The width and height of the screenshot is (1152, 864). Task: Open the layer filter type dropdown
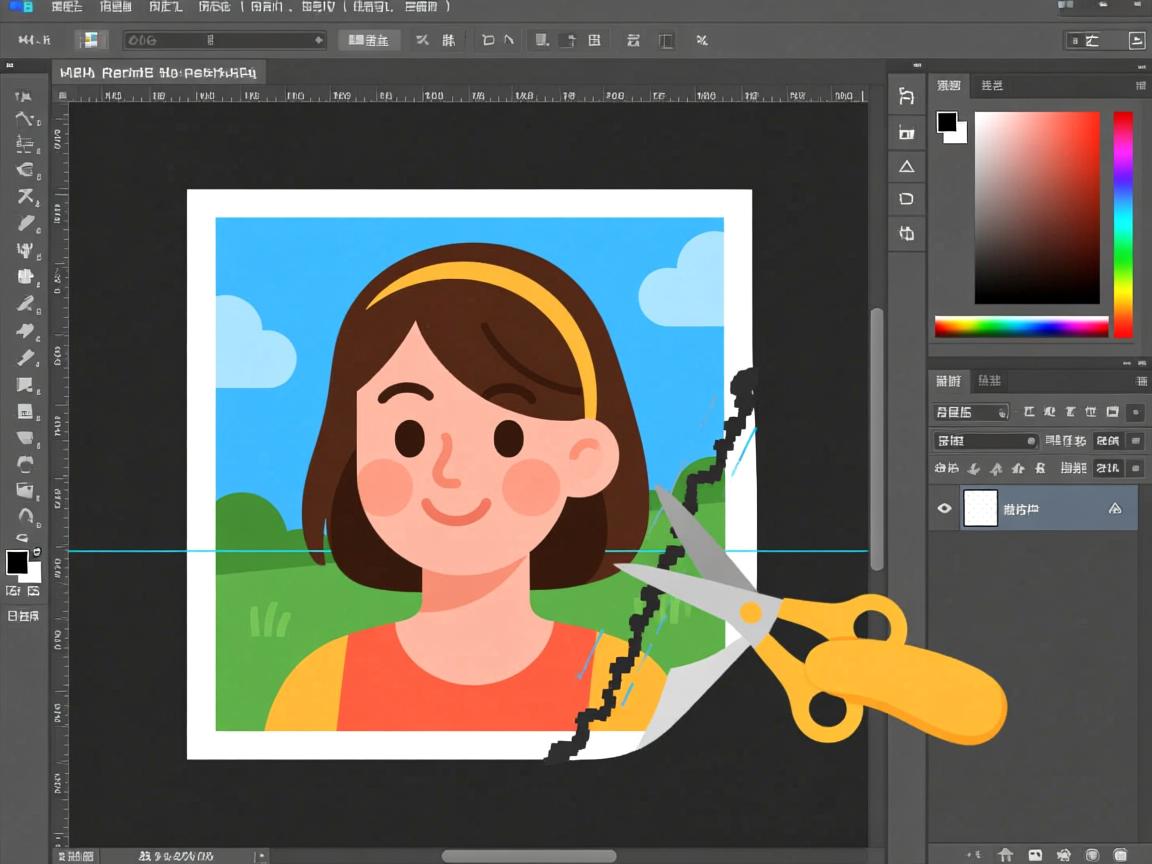971,412
